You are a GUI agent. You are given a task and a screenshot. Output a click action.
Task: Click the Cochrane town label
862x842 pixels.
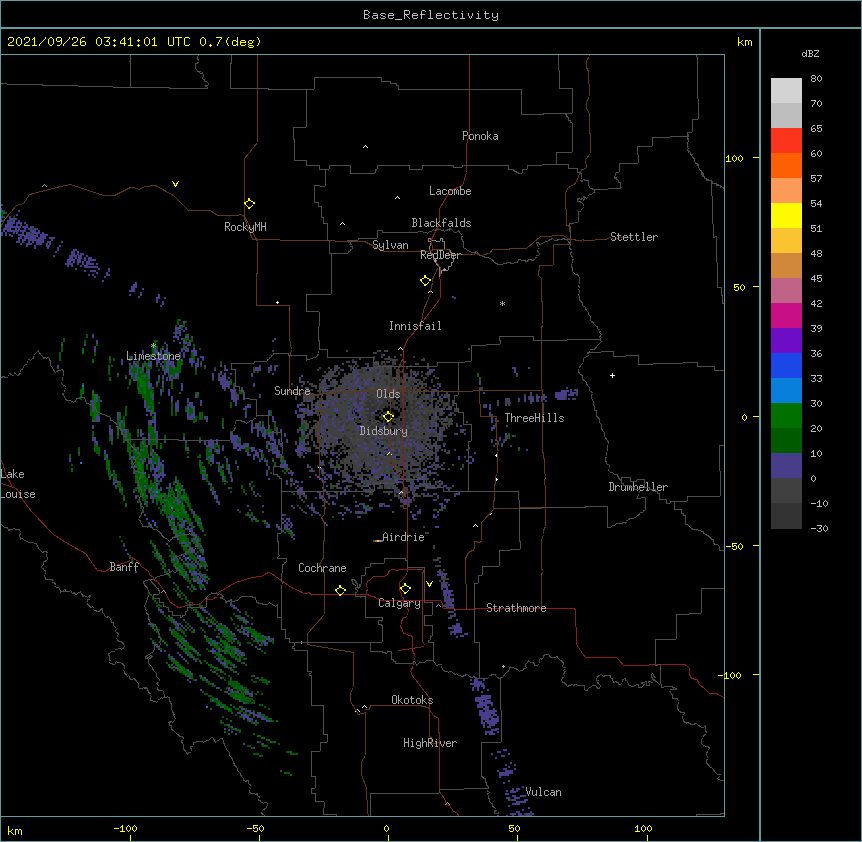322,568
